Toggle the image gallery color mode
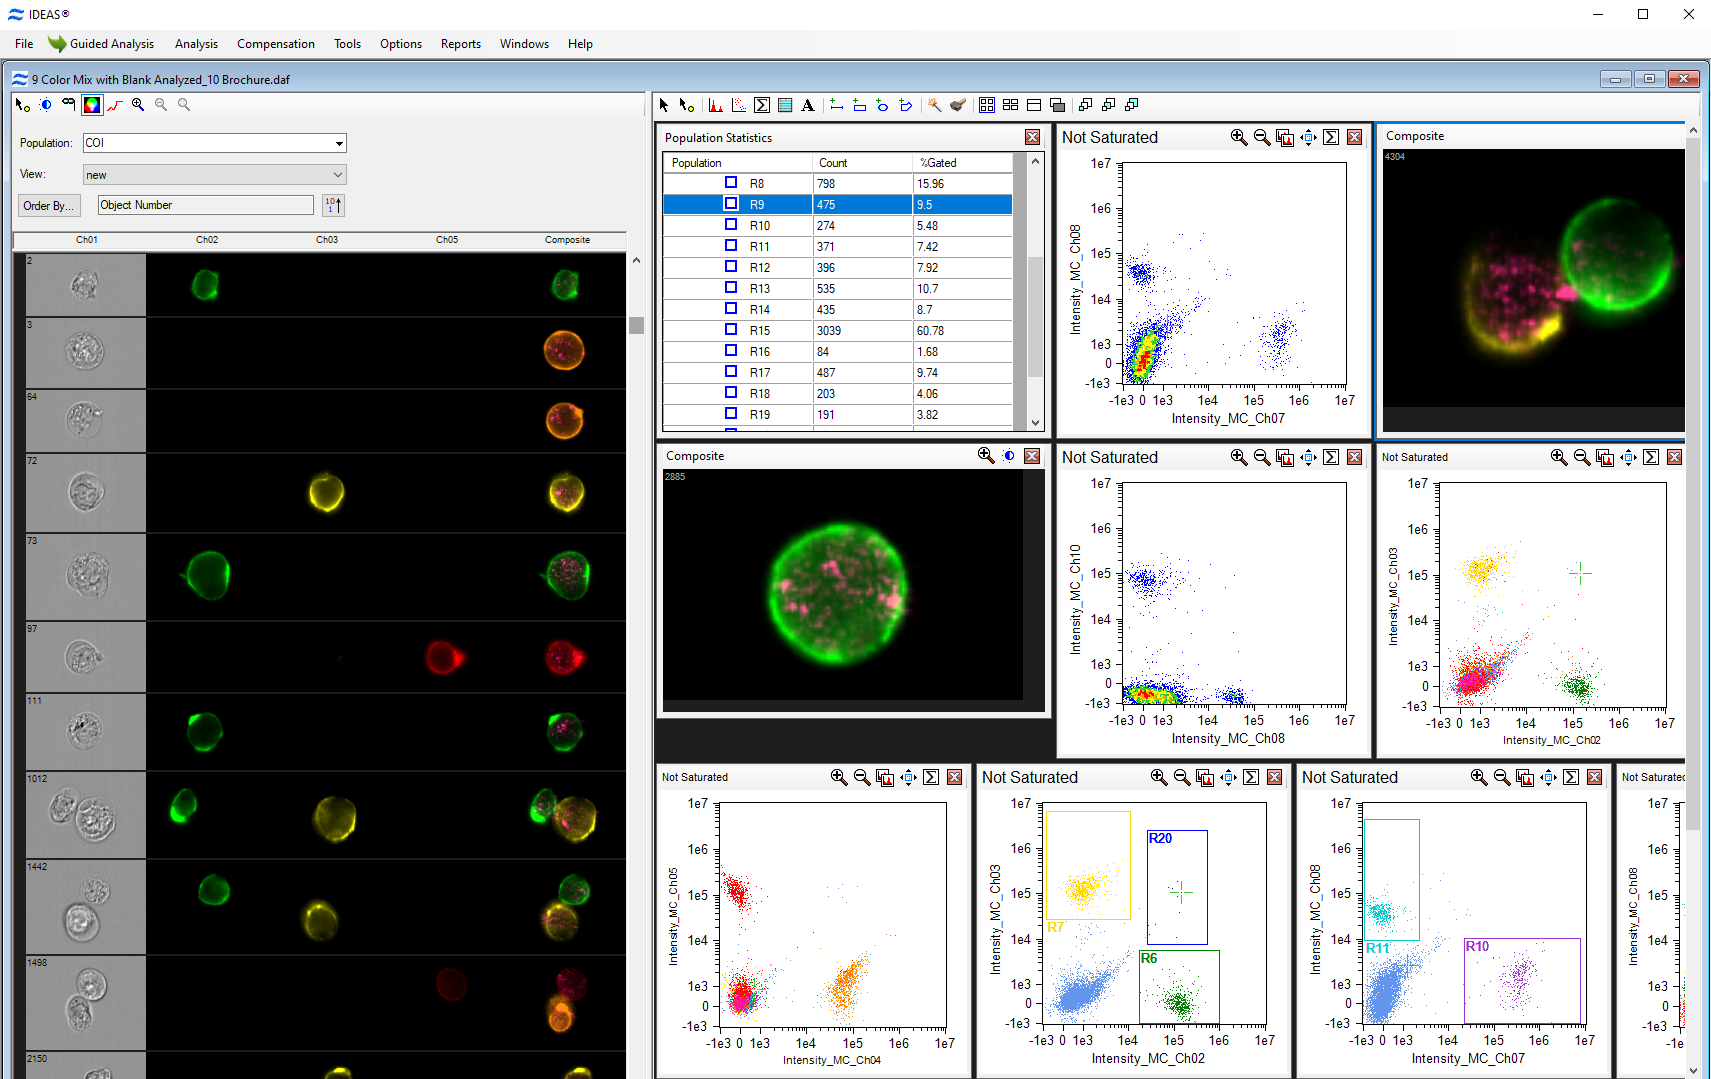This screenshot has height=1079, width=1711. point(91,105)
